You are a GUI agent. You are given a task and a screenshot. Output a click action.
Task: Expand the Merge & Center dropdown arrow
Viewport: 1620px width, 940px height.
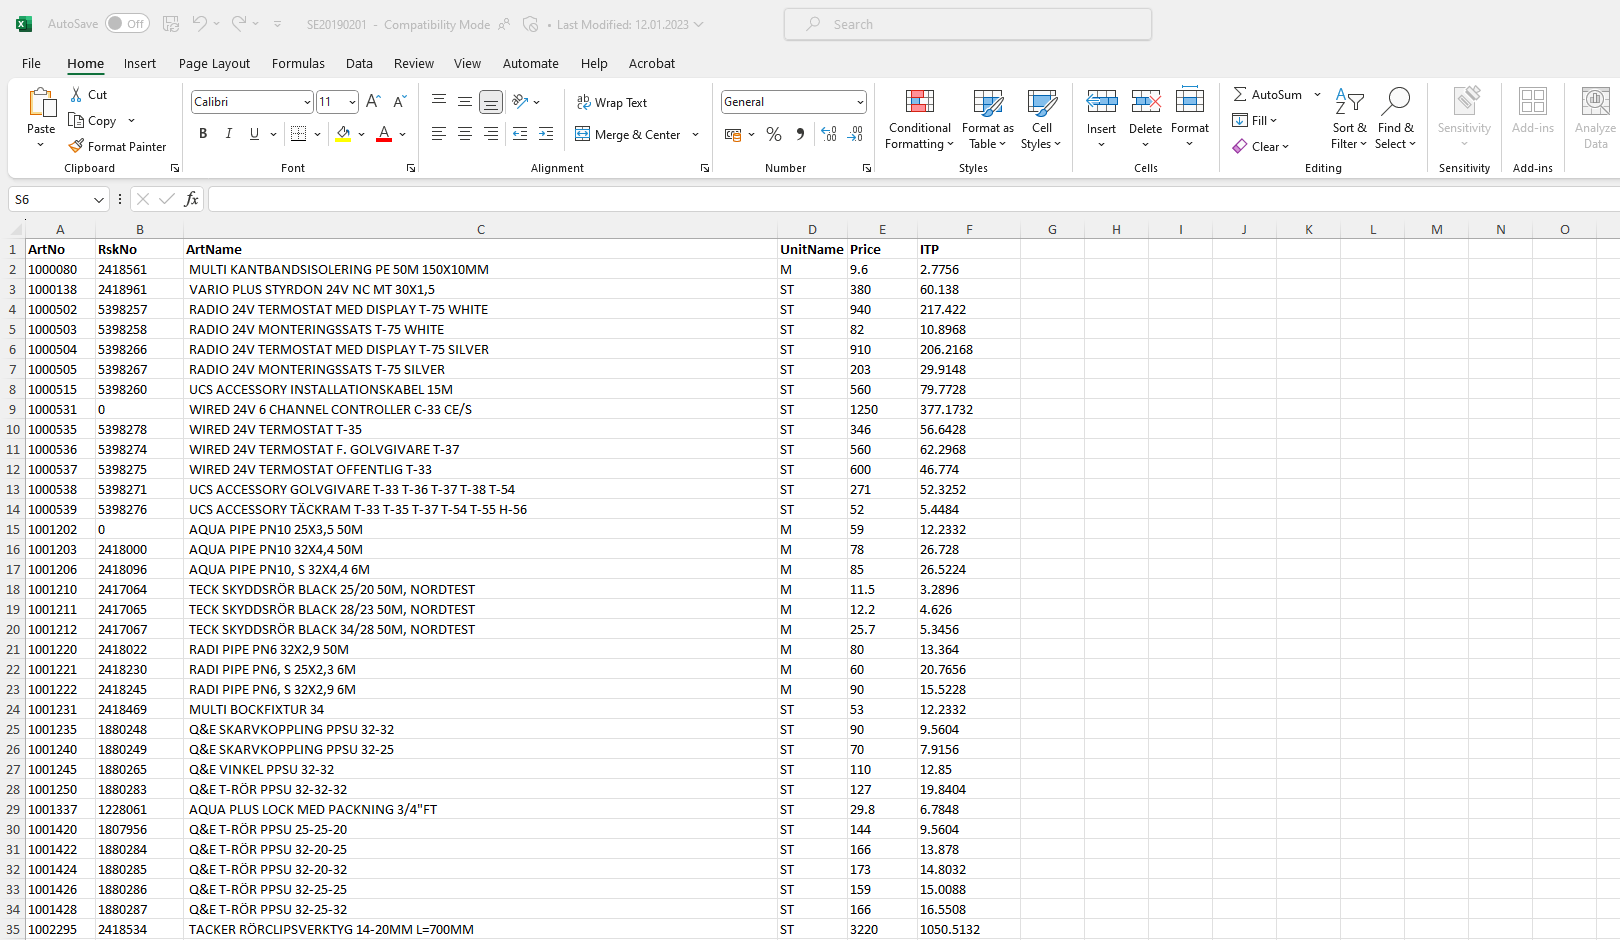pos(695,134)
